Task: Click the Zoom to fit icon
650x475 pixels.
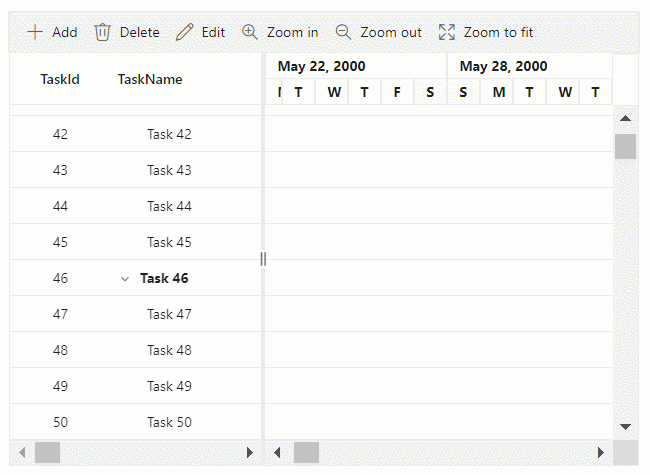Action: click(447, 32)
